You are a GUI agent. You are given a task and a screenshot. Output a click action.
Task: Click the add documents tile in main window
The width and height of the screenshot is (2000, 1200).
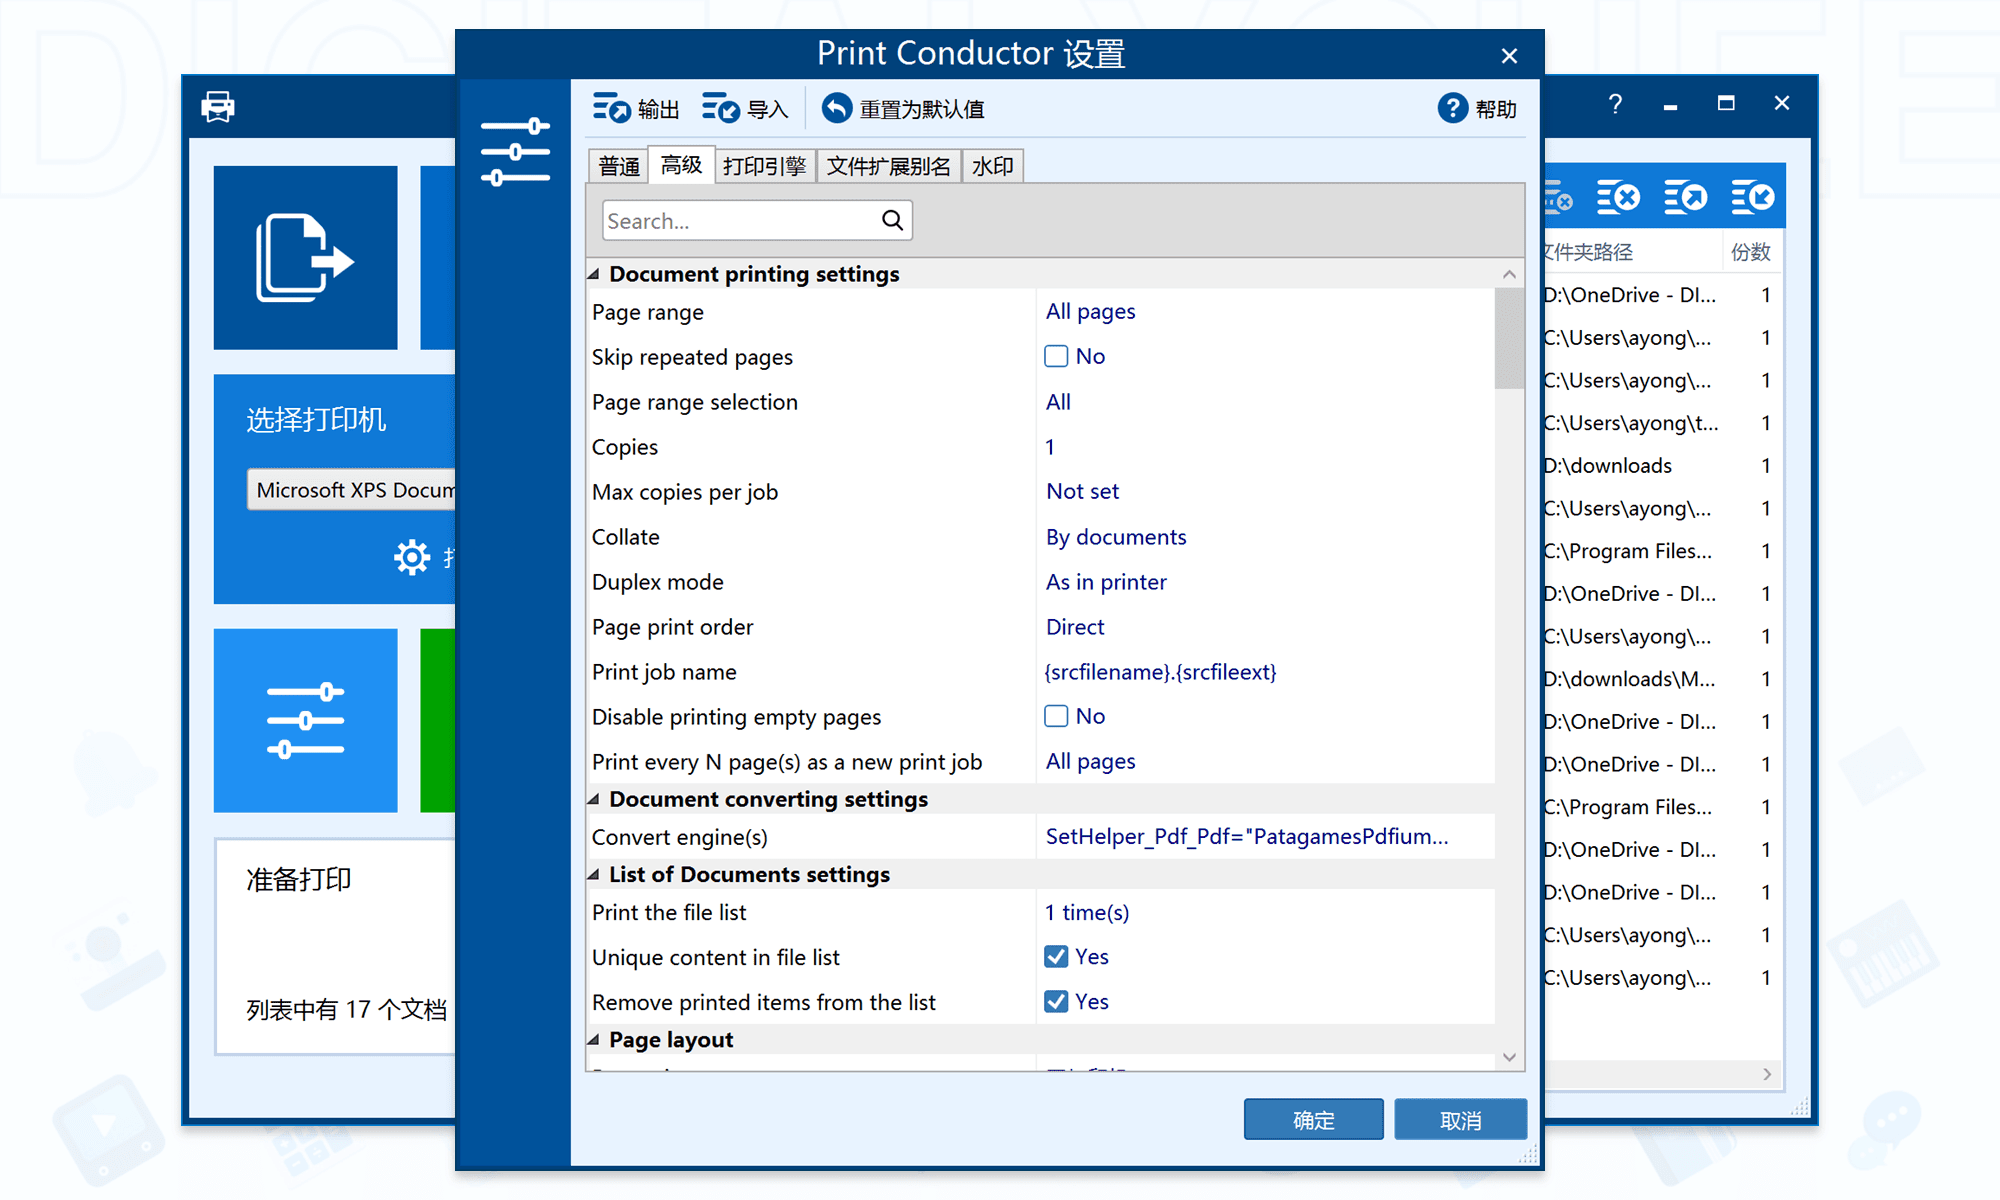click(306, 258)
